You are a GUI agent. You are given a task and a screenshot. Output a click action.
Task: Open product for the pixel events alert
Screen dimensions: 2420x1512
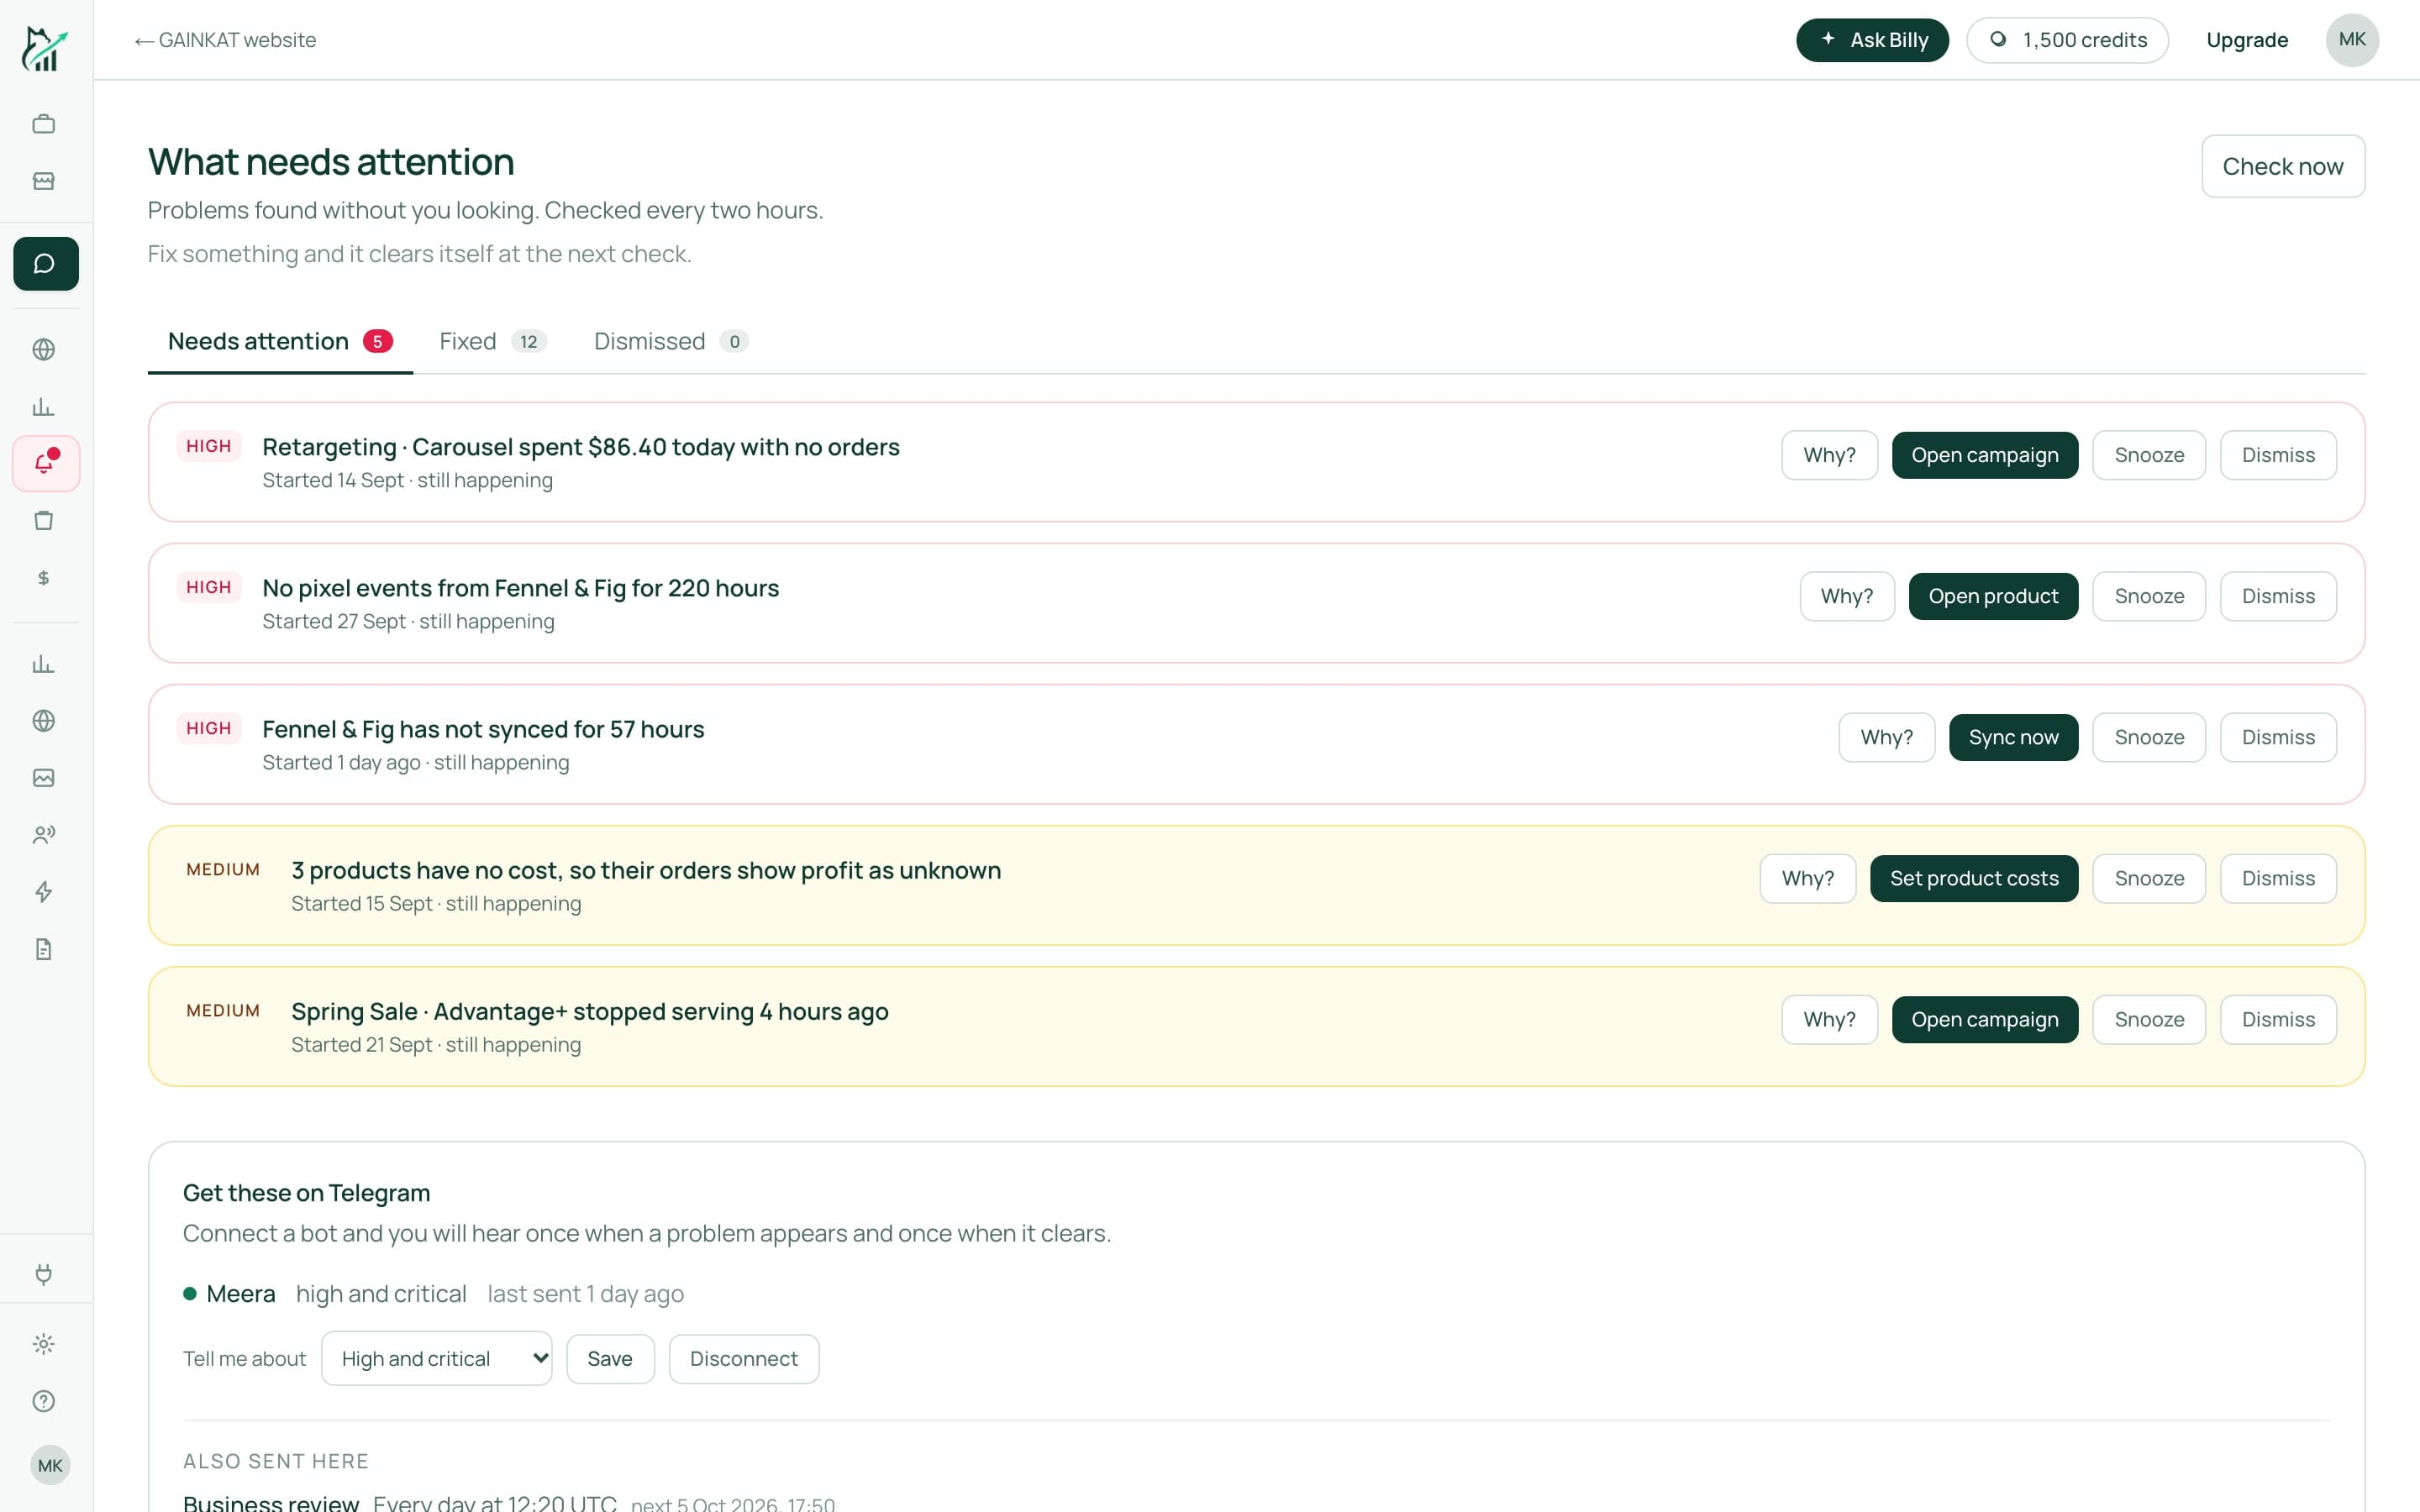click(x=1993, y=596)
